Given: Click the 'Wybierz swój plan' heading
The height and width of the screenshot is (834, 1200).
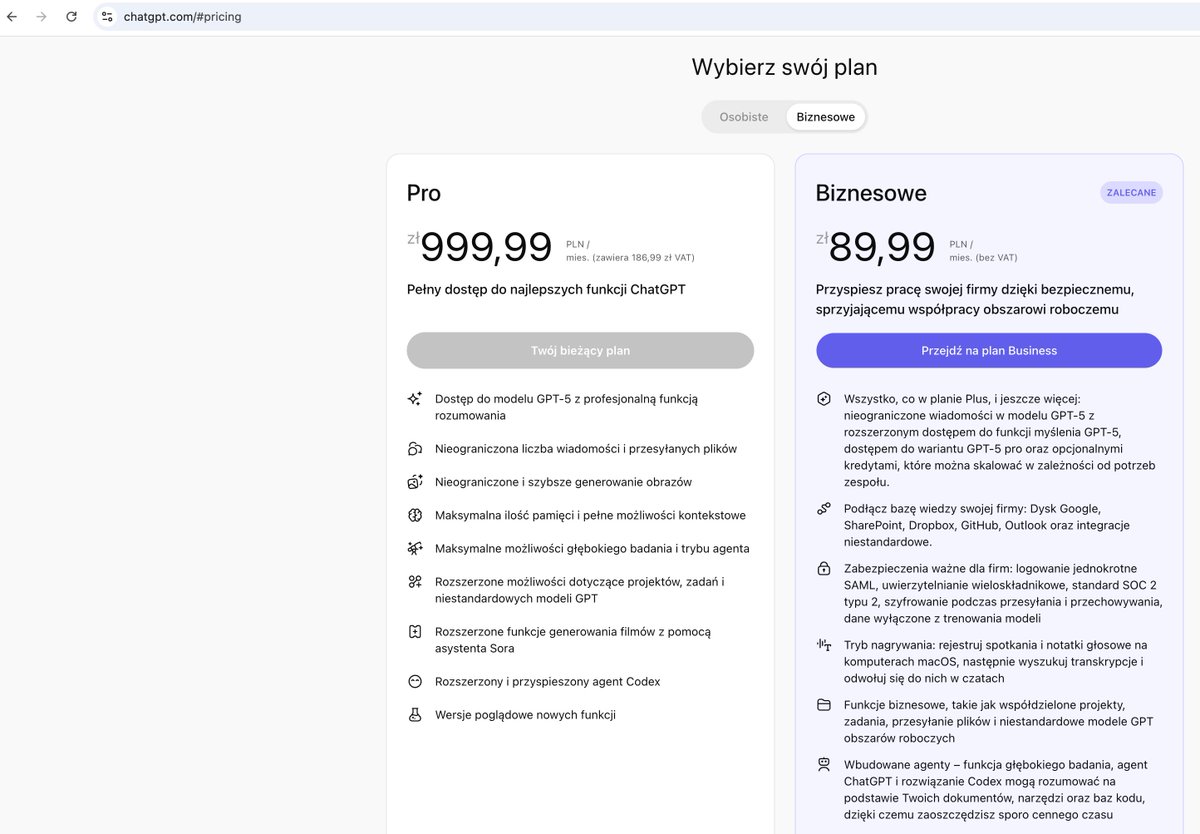Looking at the screenshot, I should click(x=784, y=68).
